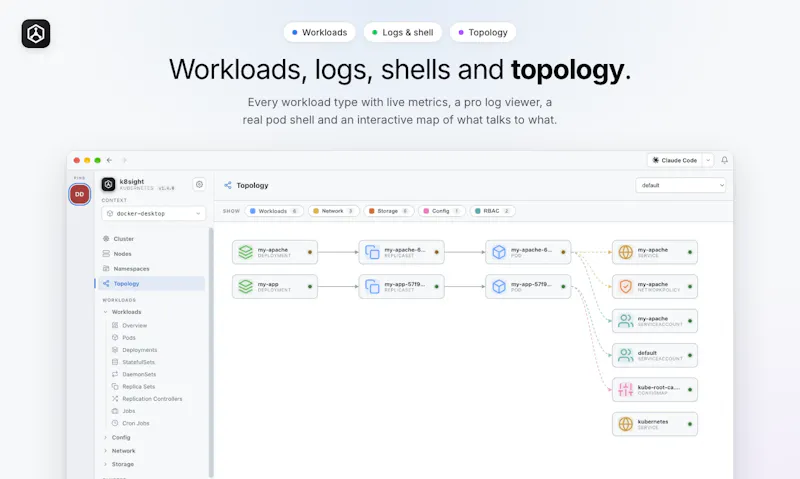Collapse the Workloads tree section
Image resolution: width=800 pixels, height=479 pixels.
pyautogui.click(x=106, y=312)
